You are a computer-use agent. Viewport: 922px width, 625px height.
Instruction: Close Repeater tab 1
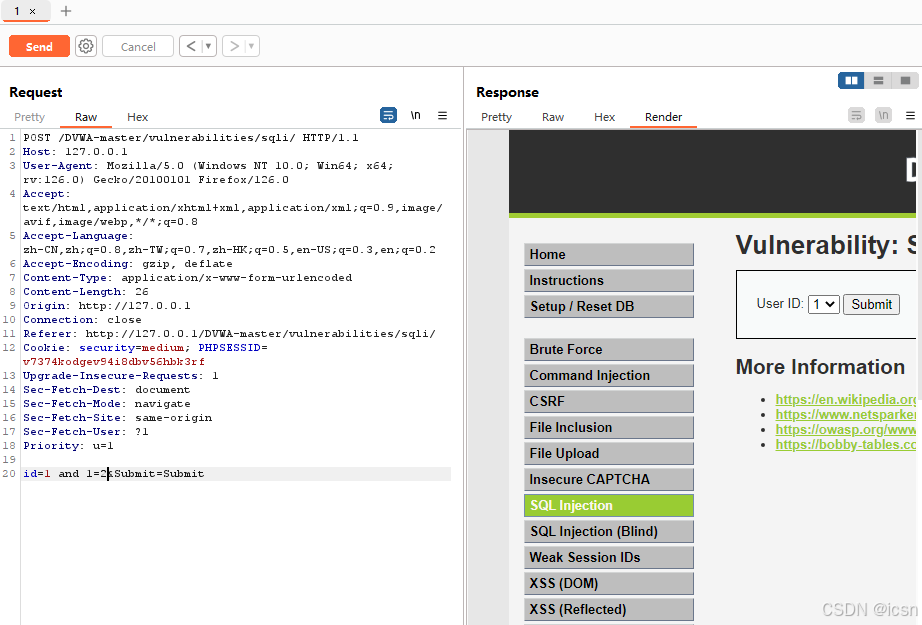32,11
